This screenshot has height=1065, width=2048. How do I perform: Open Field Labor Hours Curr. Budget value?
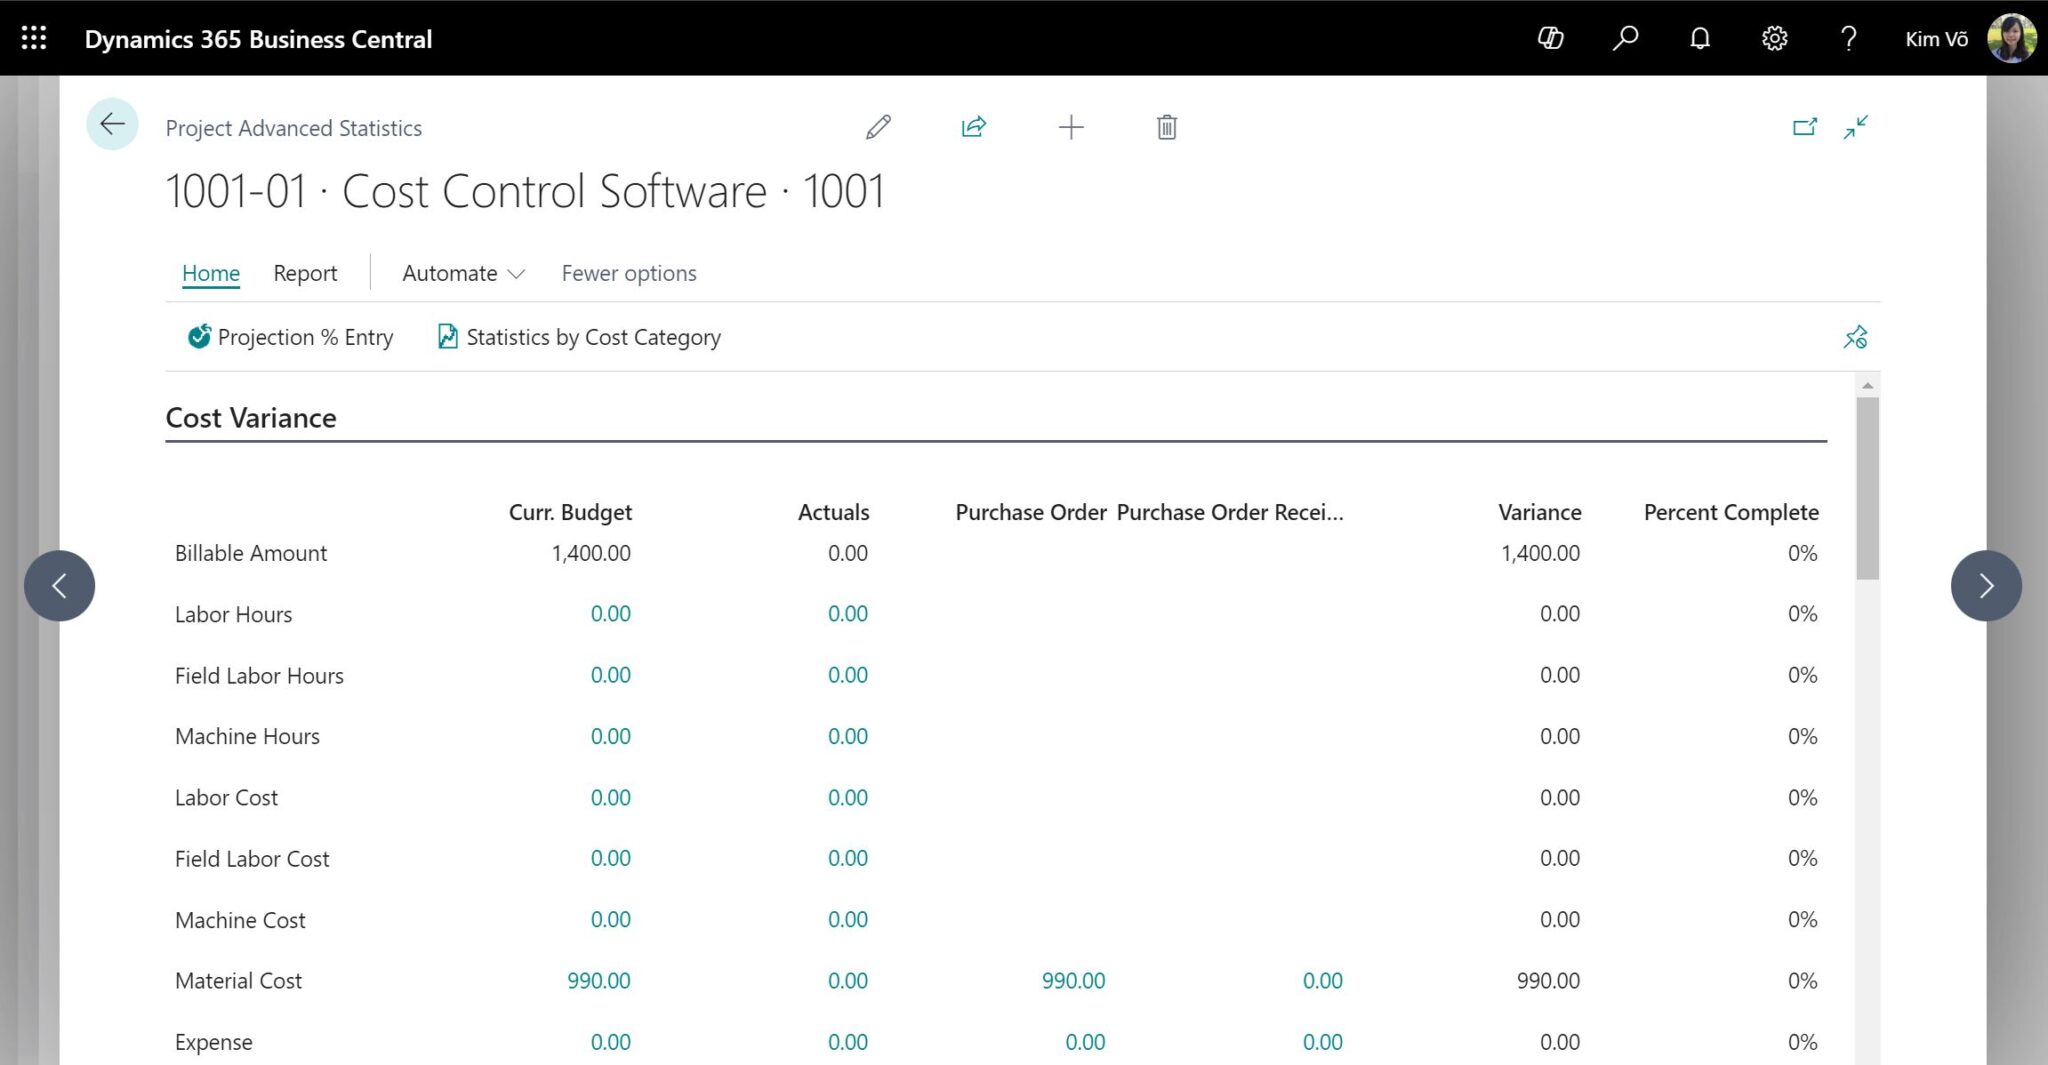(x=610, y=675)
